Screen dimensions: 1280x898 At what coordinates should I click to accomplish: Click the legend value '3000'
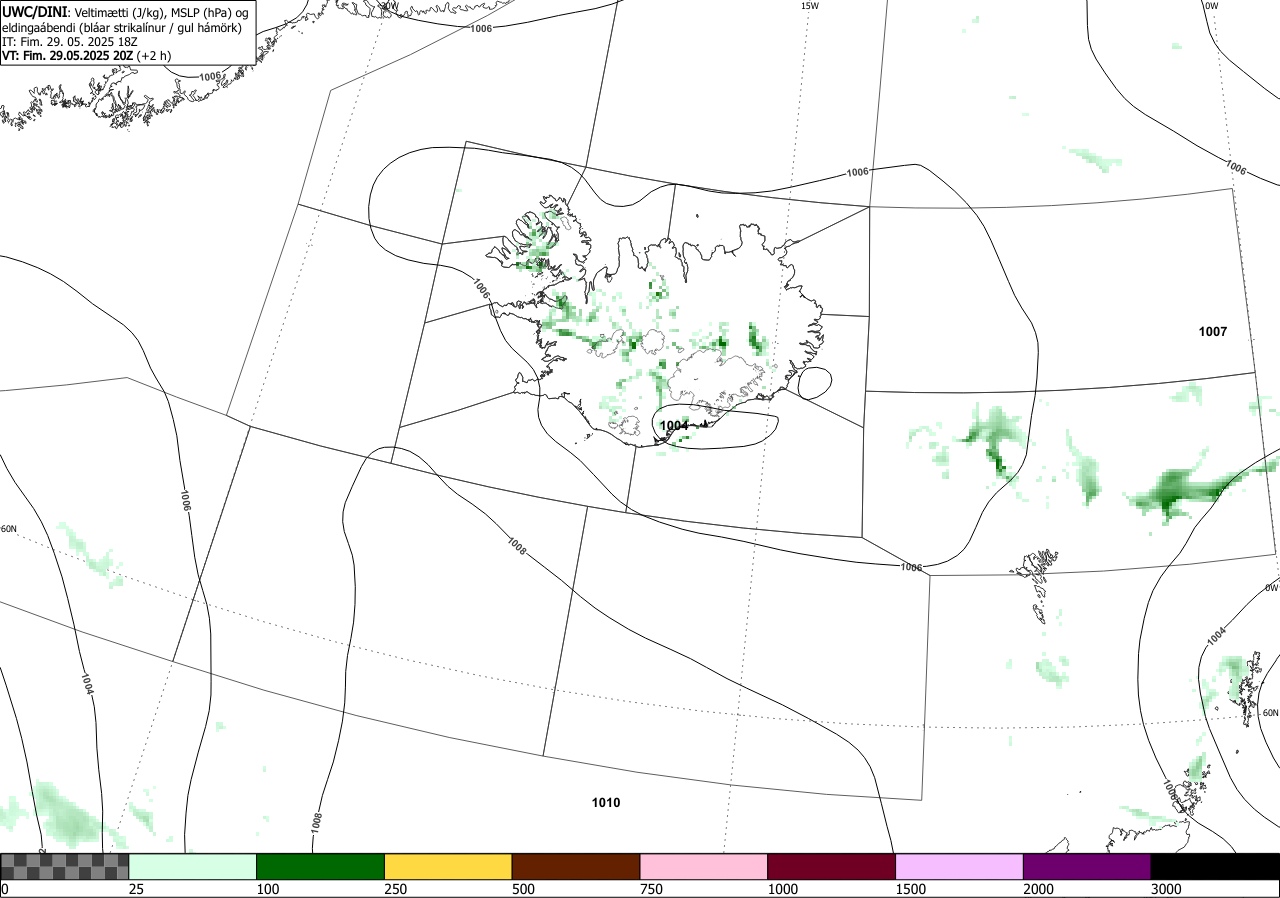[x=1166, y=889]
